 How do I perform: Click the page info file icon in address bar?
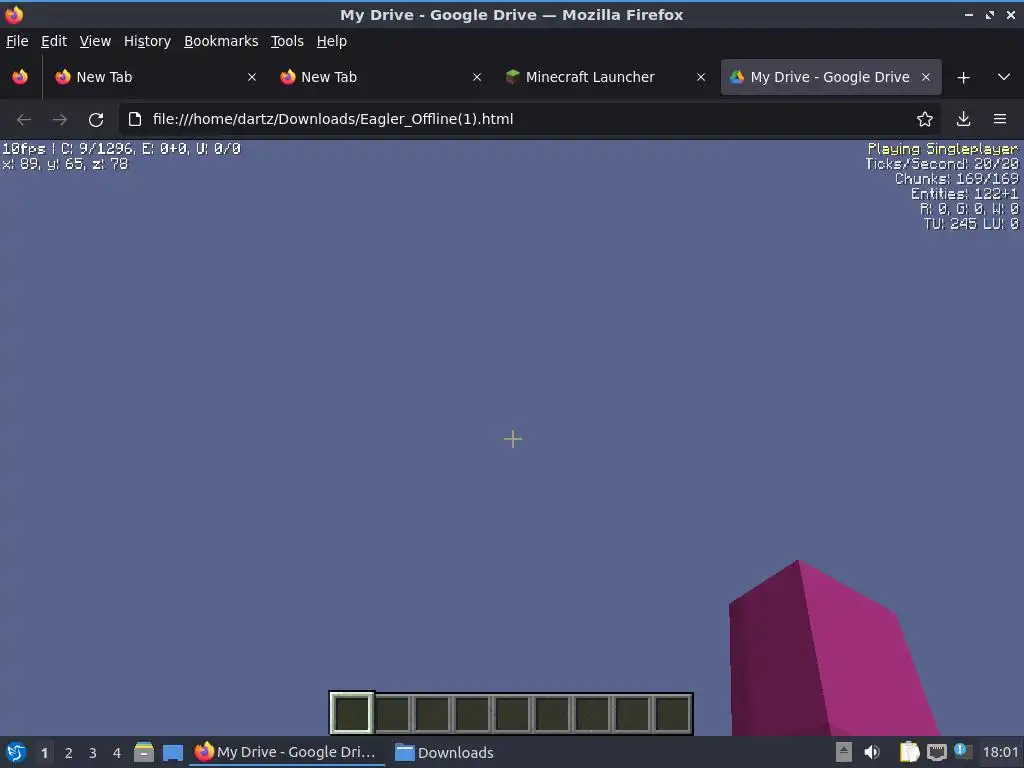pos(135,120)
